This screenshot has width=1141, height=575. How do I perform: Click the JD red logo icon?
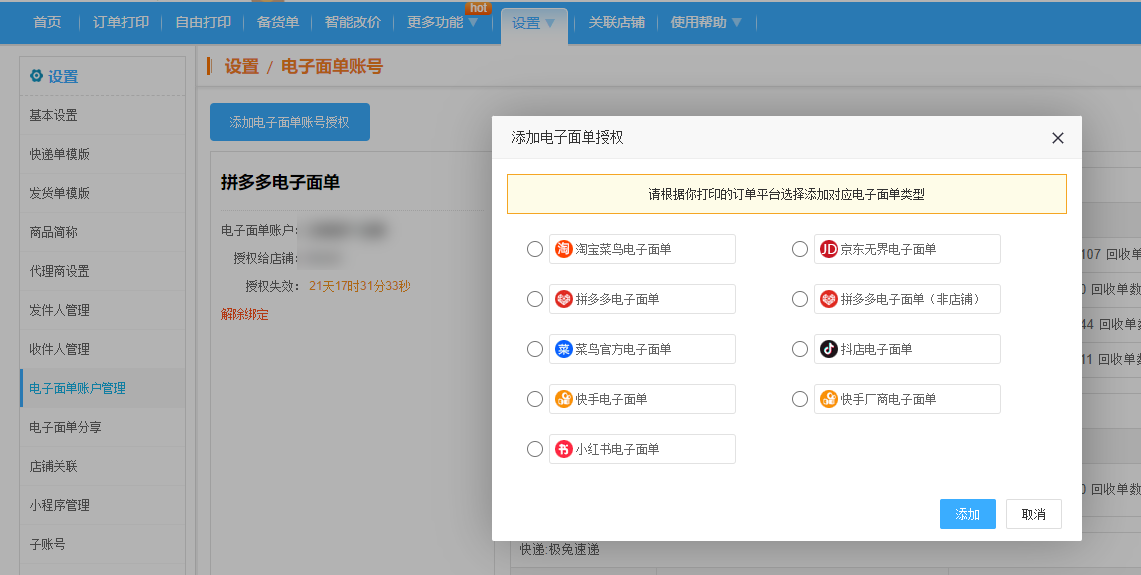[x=829, y=249]
